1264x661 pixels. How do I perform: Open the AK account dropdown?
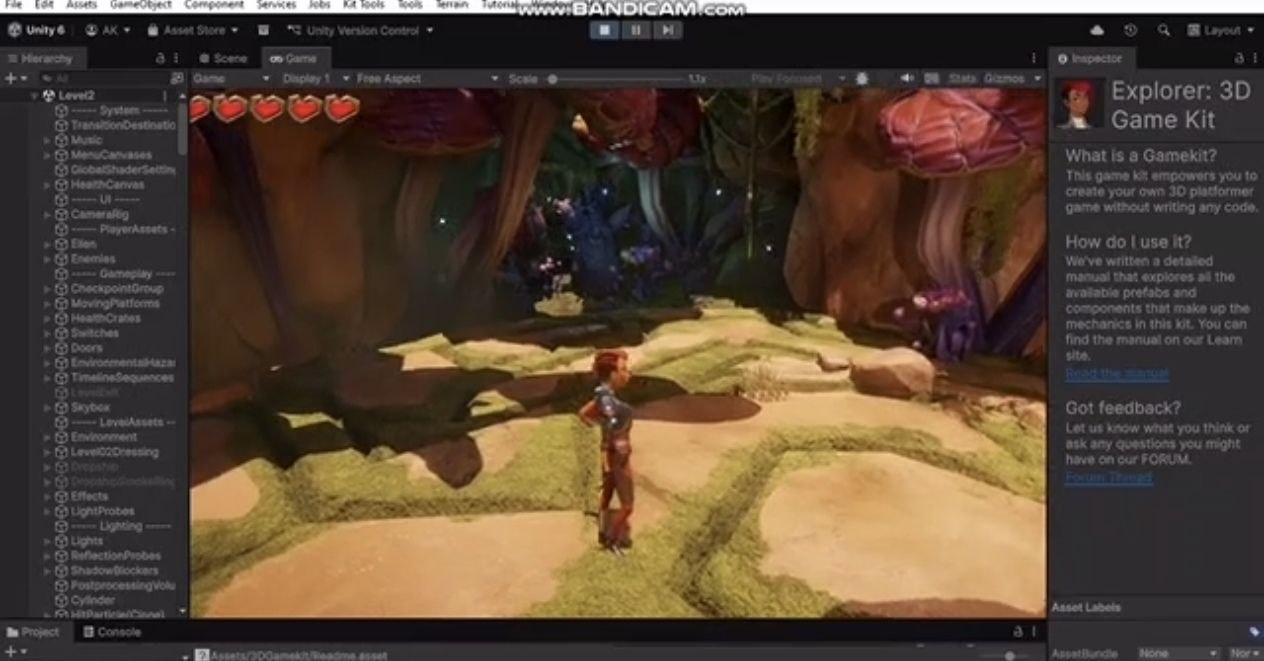[x=108, y=30]
